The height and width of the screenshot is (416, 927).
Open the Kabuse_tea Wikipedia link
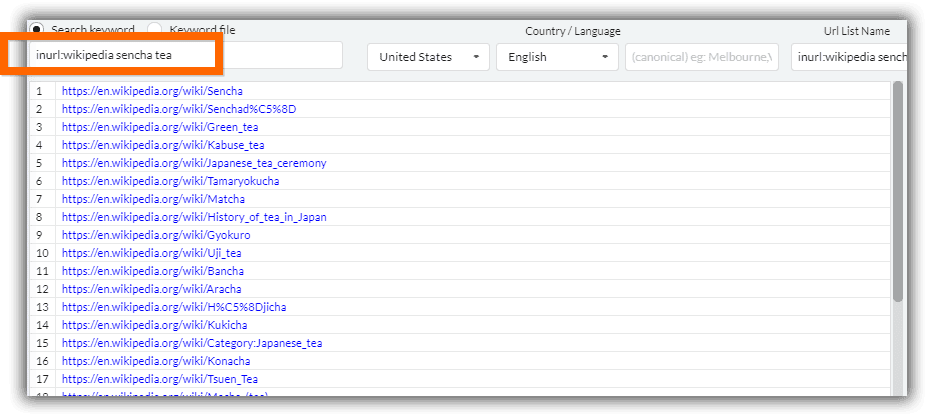pos(163,145)
